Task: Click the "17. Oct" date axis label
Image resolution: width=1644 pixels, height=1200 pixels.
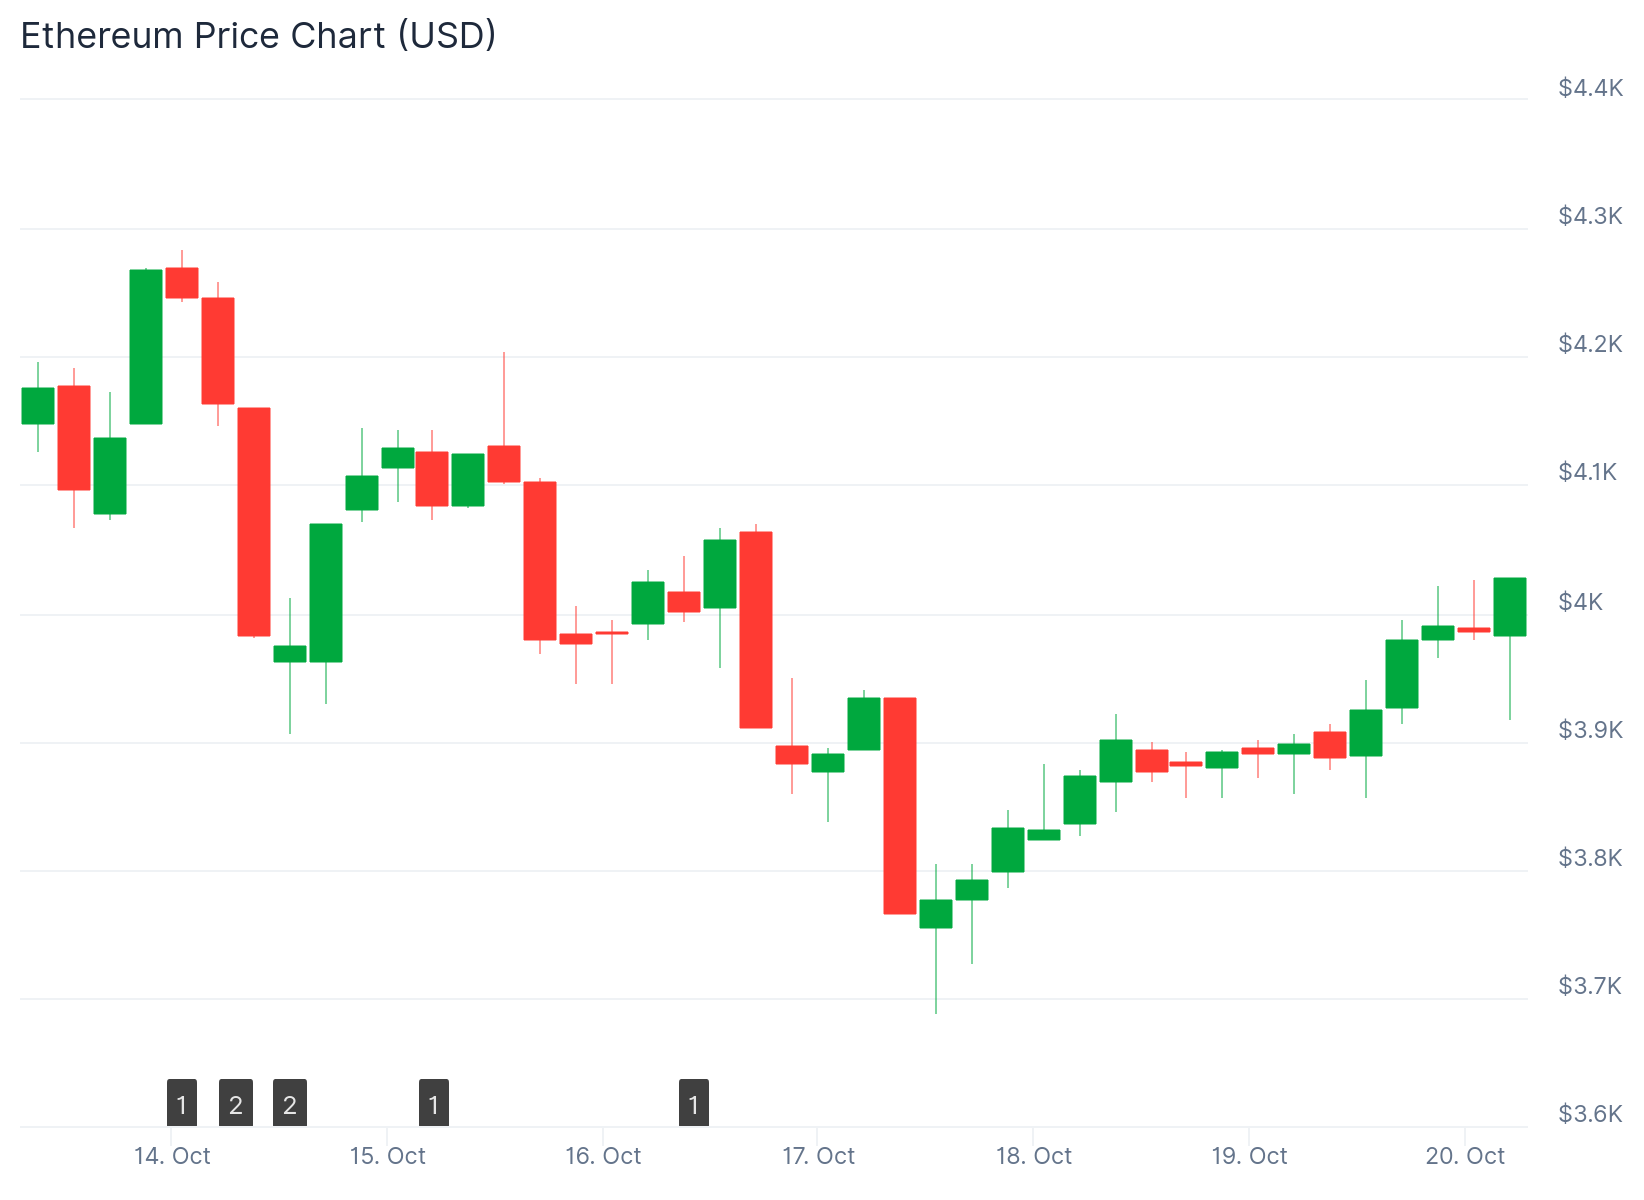Action: [x=818, y=1156]
